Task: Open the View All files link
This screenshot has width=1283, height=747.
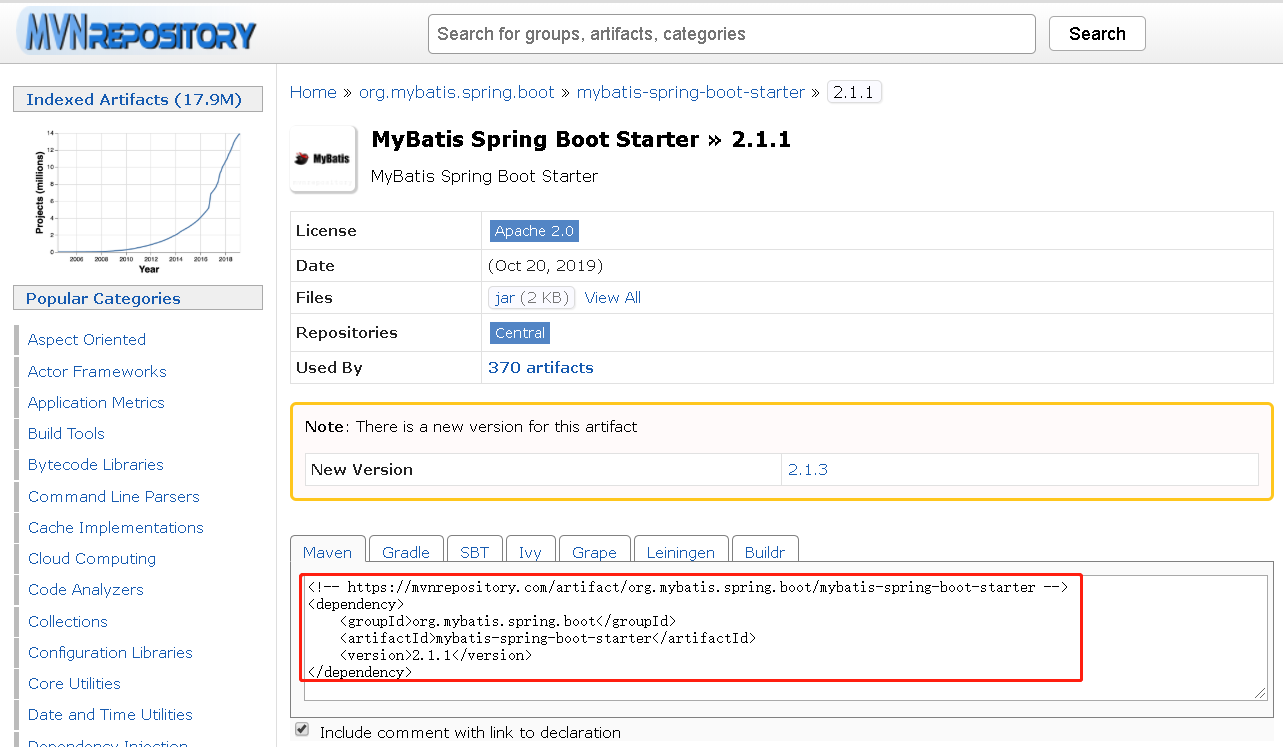Action: point(613,297)
